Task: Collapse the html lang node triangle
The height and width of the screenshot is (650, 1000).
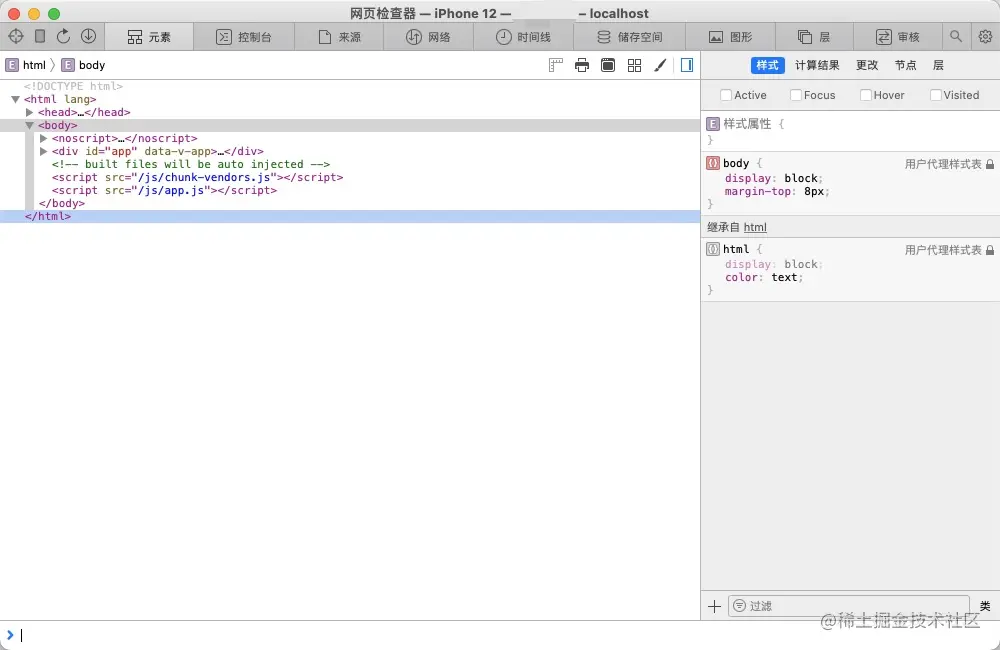Action: (x=15, y=100)
